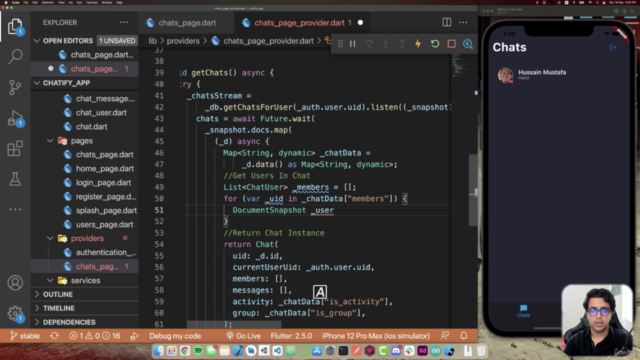This screenshot has height=360, width=640.
Task: Open Run and Debug view
Action: (15, 119)
